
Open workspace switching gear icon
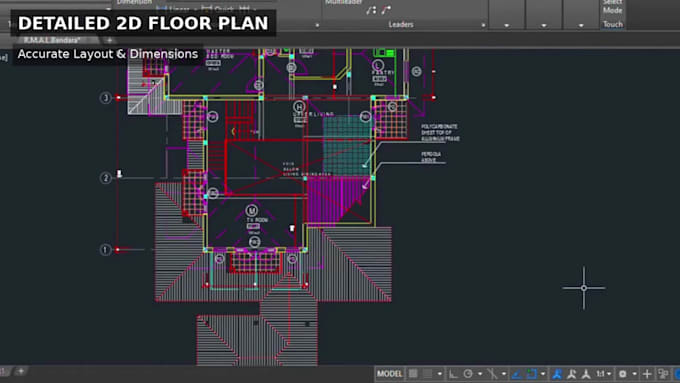(x=623, y=373)
